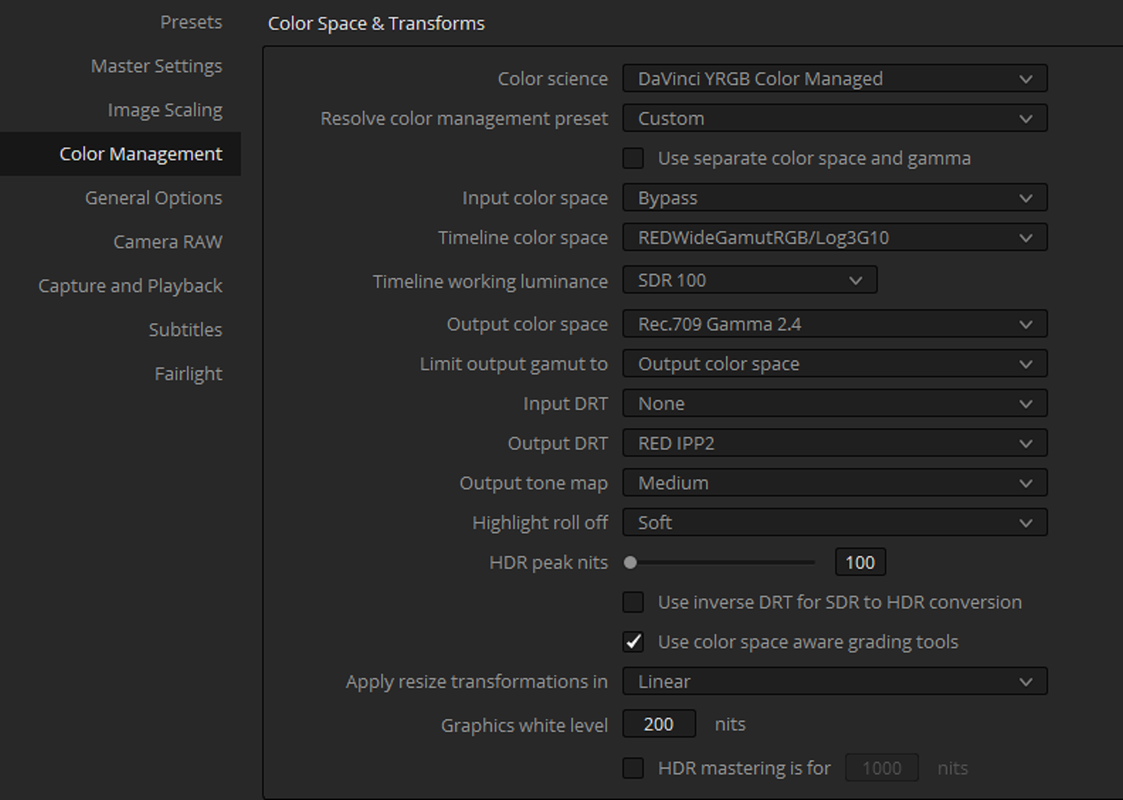Enable Use separate color space and gamma

point(633,158)
